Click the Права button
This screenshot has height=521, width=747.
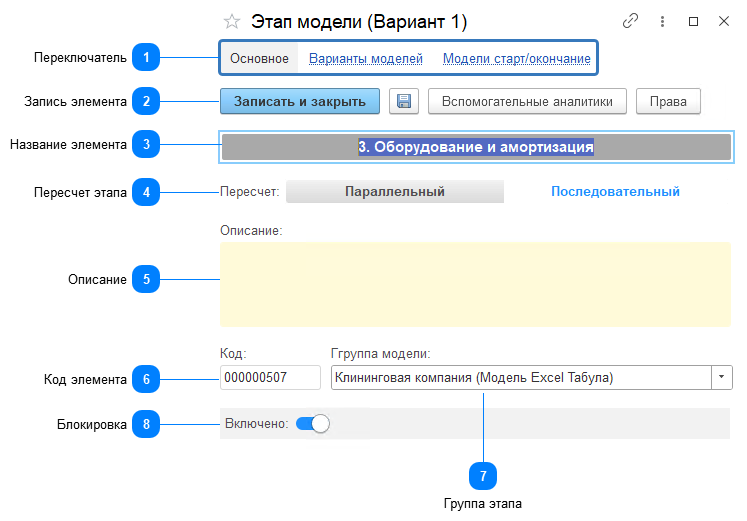(668, 101)
